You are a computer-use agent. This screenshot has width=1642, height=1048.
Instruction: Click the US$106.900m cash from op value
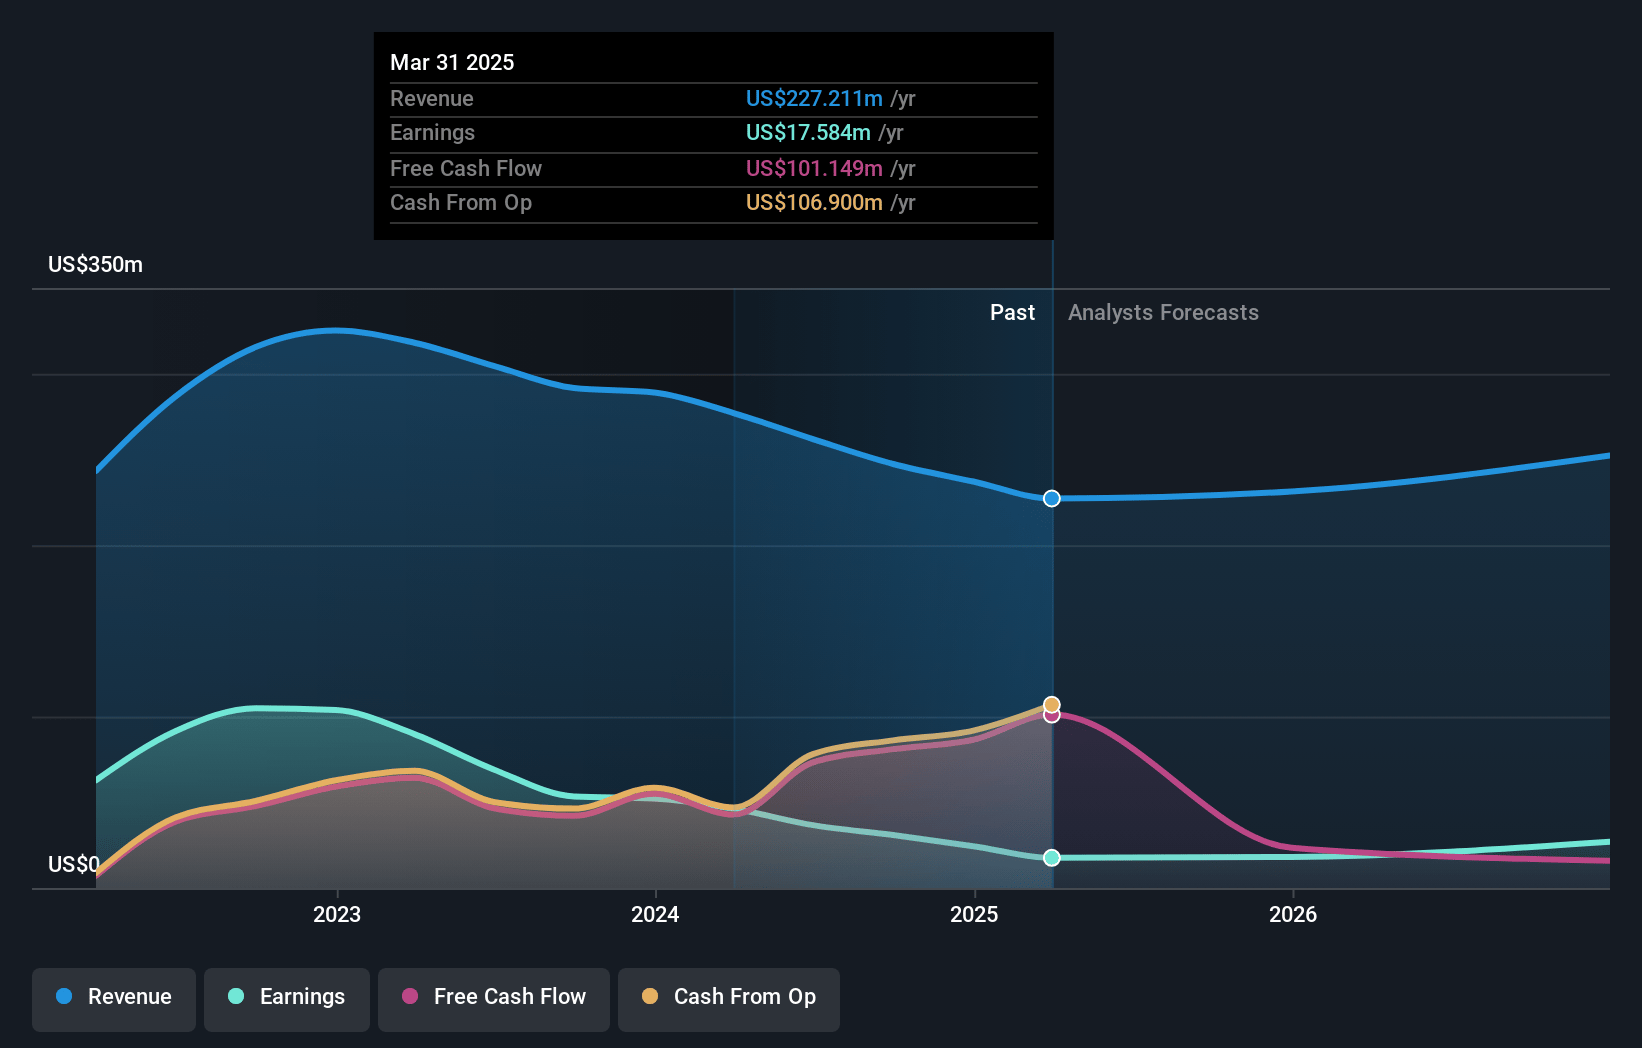pos(814,203)
